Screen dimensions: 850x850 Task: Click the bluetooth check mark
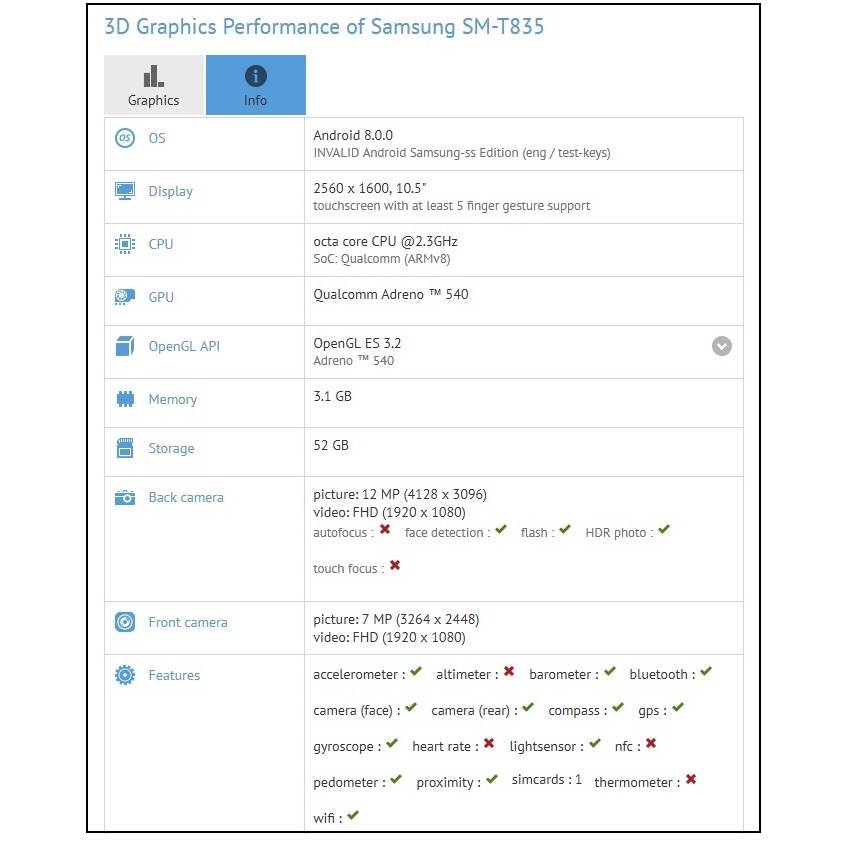[706, 671]
